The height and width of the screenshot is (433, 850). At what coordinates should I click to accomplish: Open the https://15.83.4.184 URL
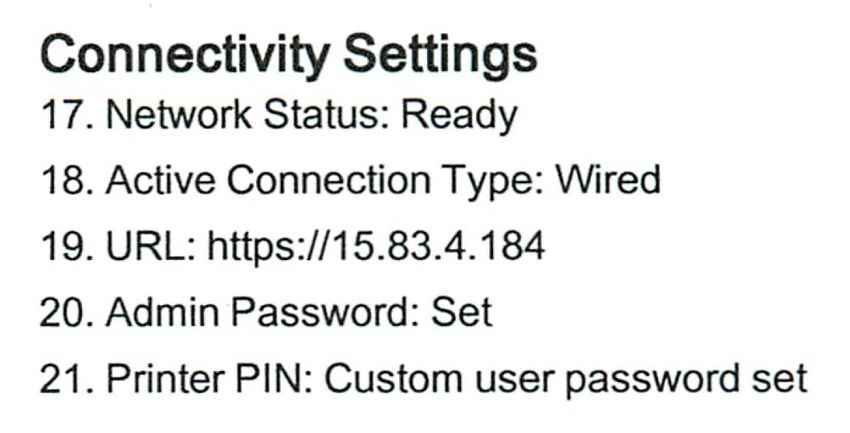376,248
